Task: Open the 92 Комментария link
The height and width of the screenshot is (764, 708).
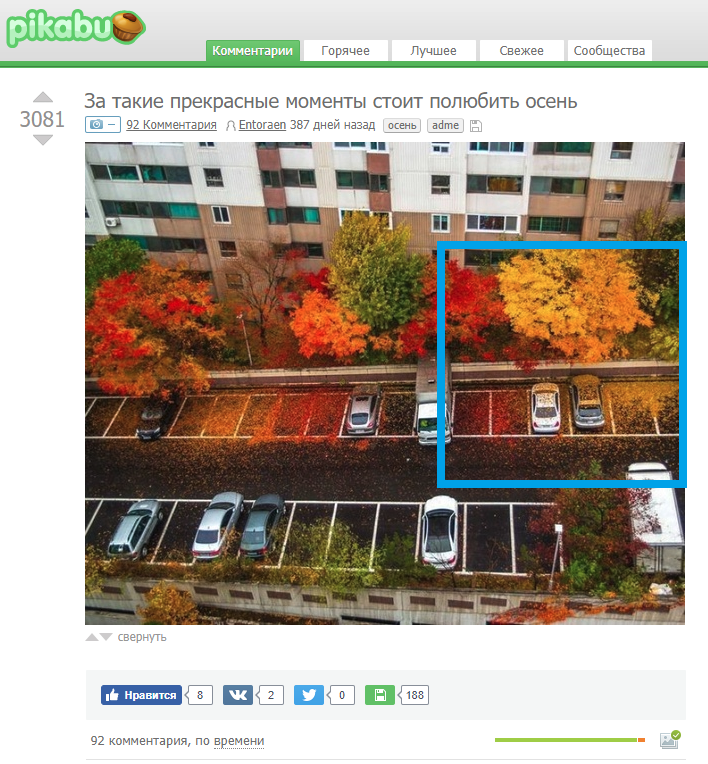Action: (172, 125)
